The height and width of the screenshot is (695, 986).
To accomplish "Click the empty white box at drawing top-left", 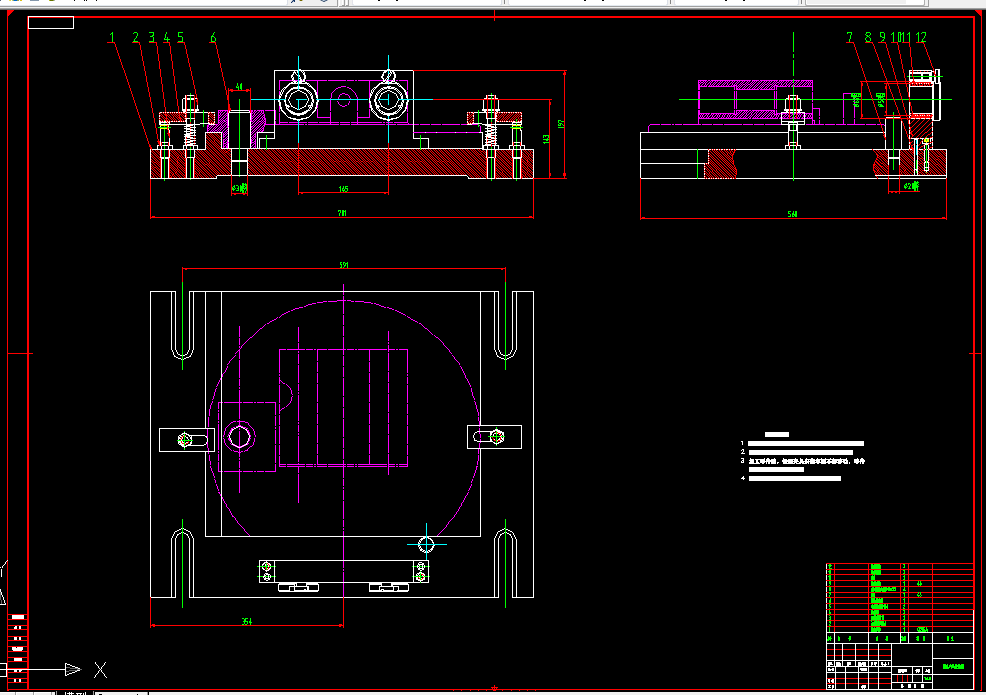I will pos(51,23).
